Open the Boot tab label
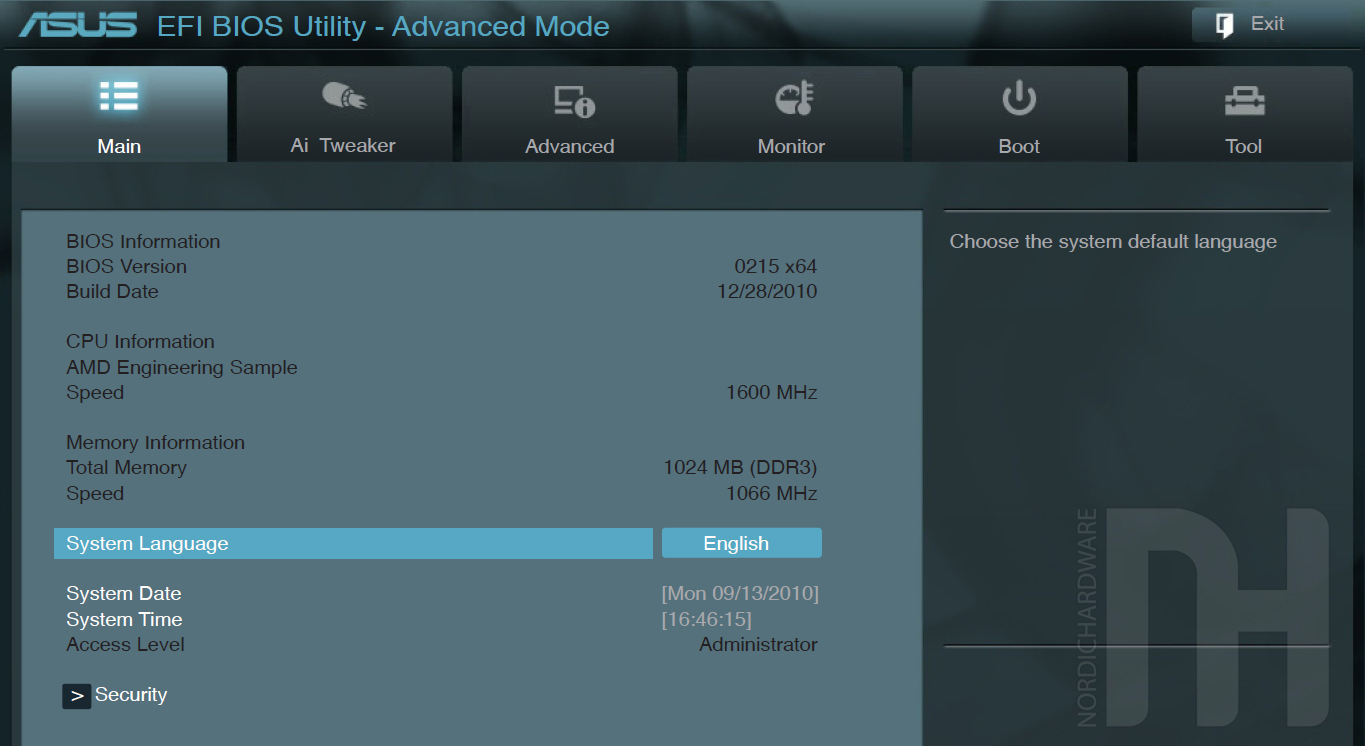The height and width of the screenshot is (746, 1365). tap(1019, 146)
